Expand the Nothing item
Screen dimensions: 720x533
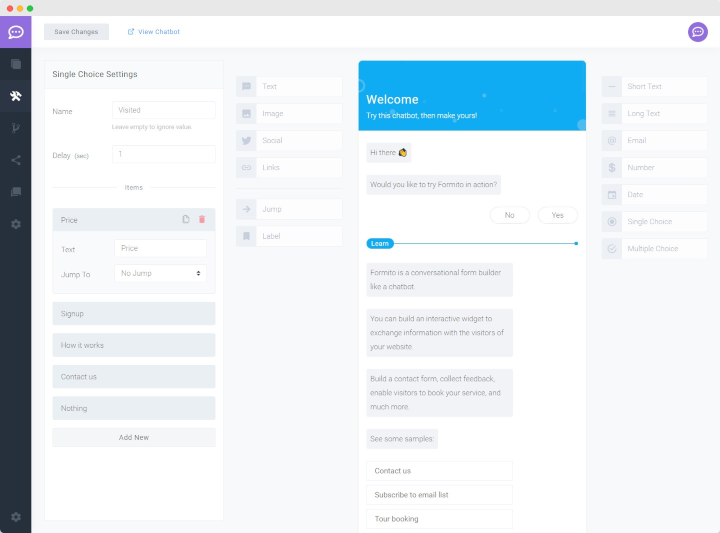tap(134, 408)
